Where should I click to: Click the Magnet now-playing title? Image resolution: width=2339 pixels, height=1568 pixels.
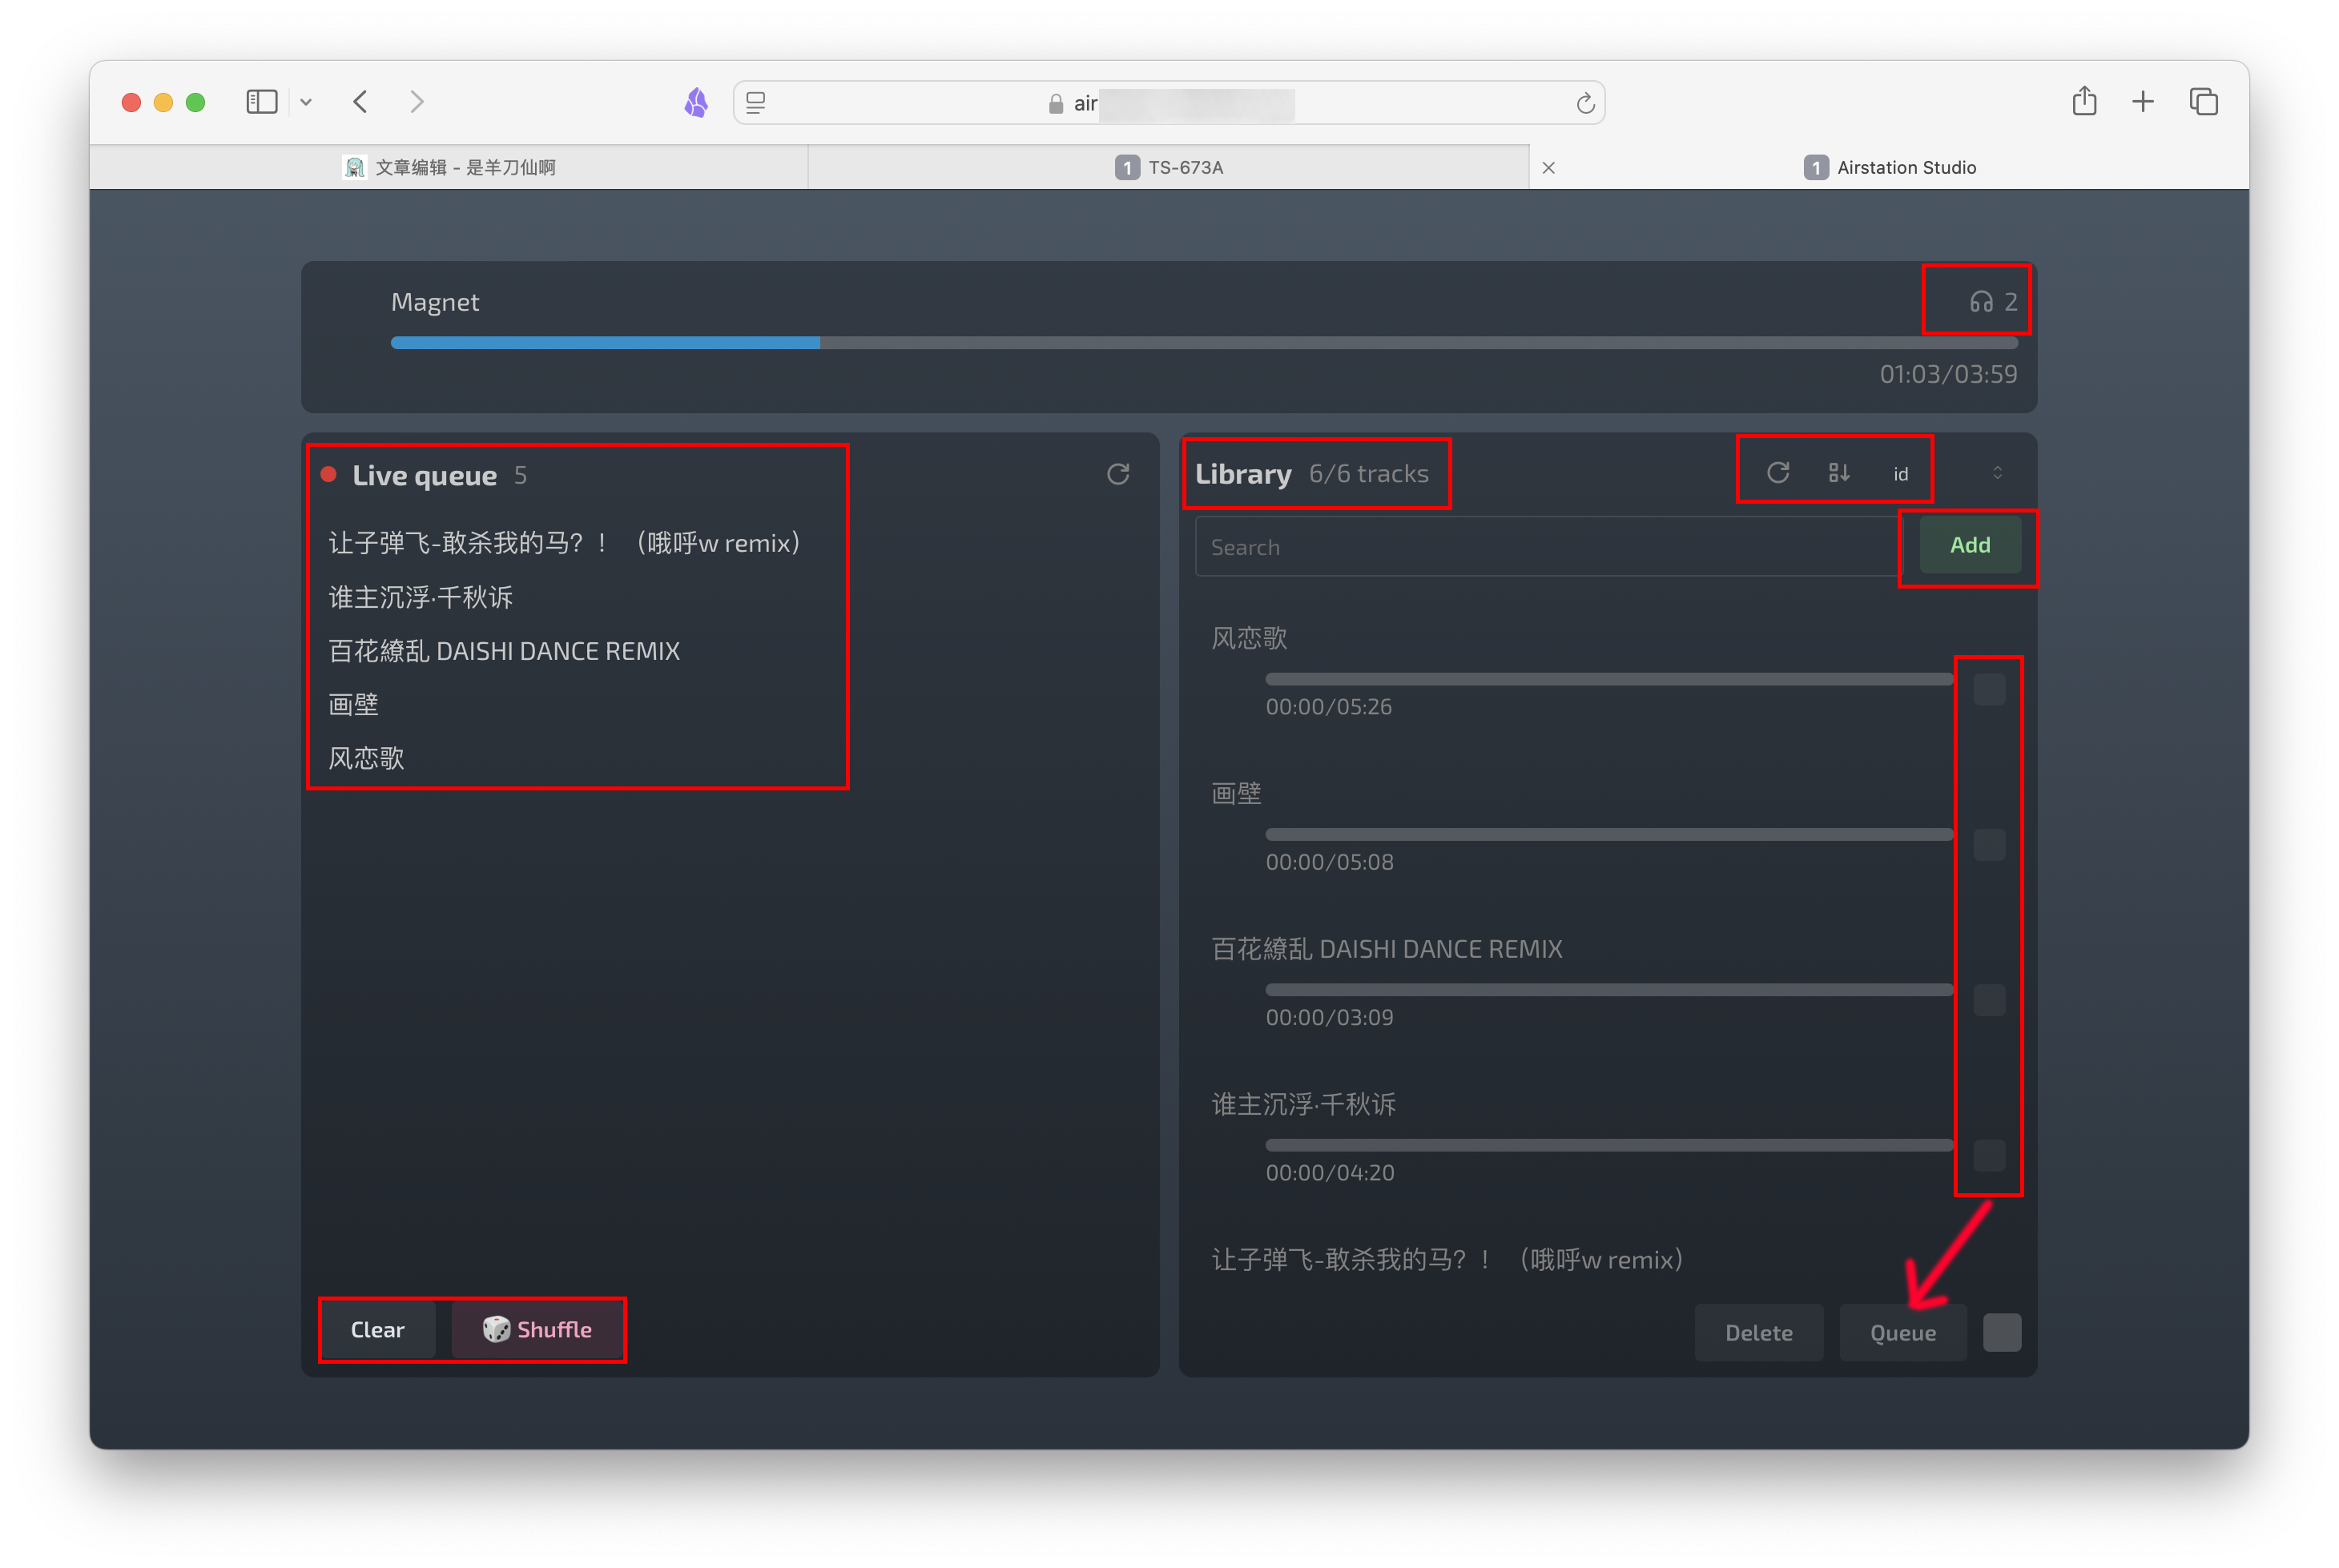coord(435,302)
